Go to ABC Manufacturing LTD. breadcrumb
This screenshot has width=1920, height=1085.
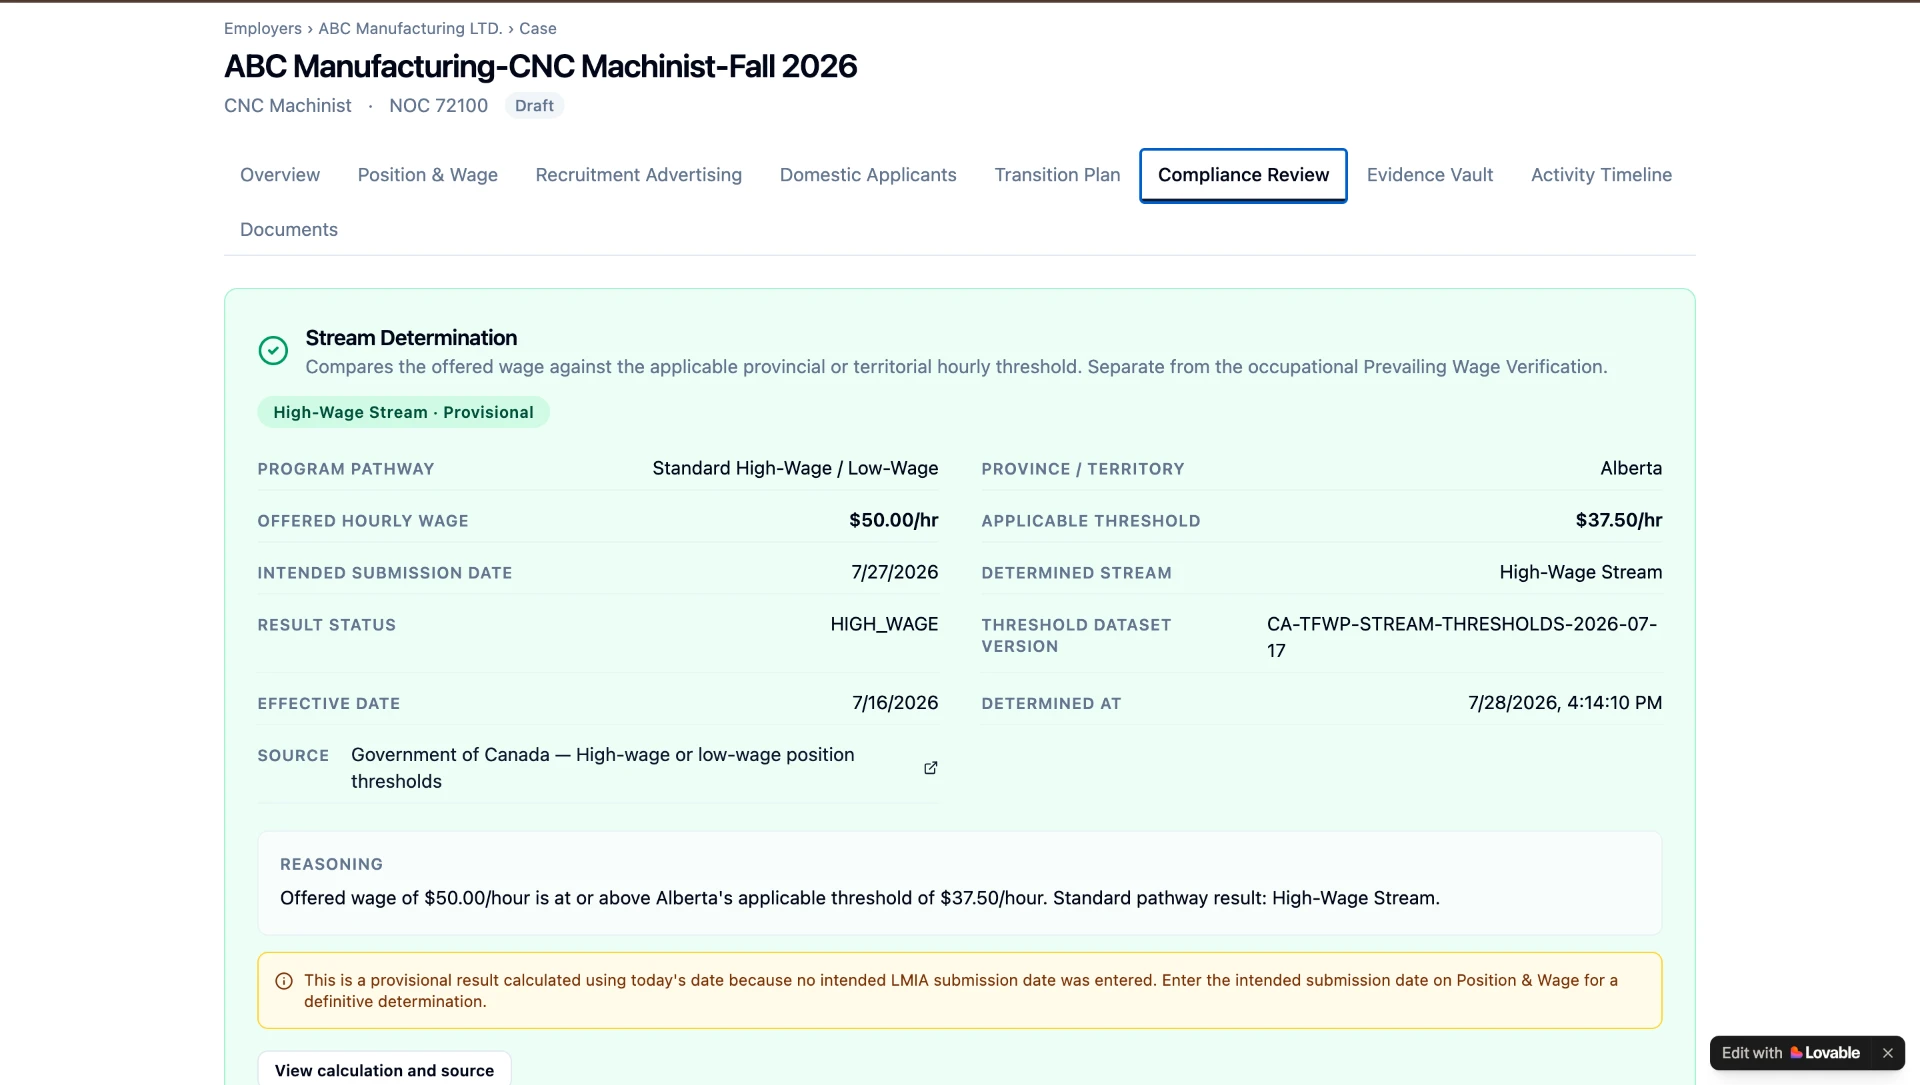pyautogui.click(x=410, y=29)
